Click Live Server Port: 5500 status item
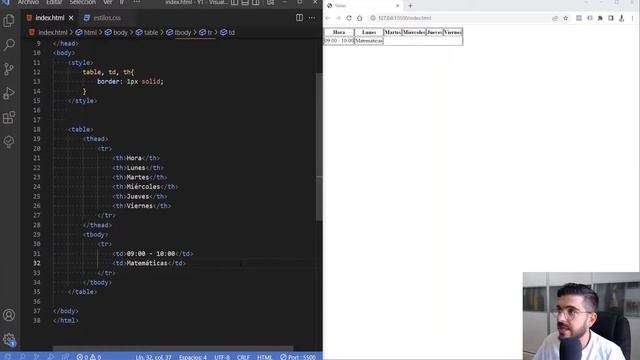This screenshot has width=640, height=360. [x=298, y=357]
